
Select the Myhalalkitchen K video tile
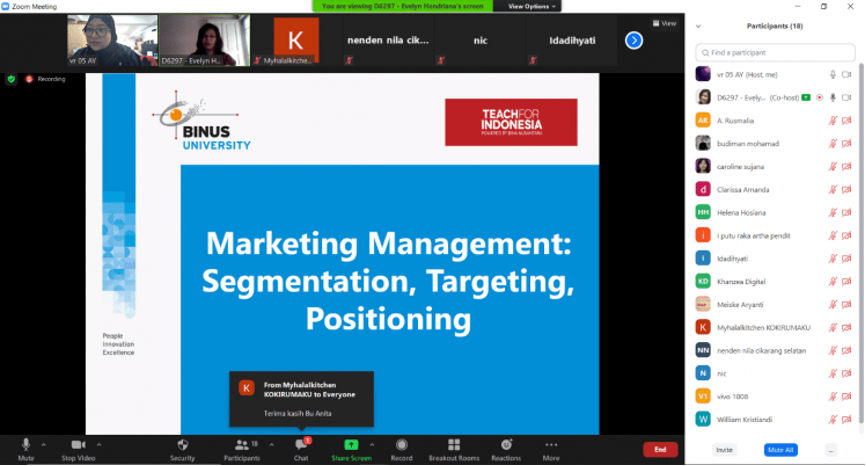coord(296,40)
